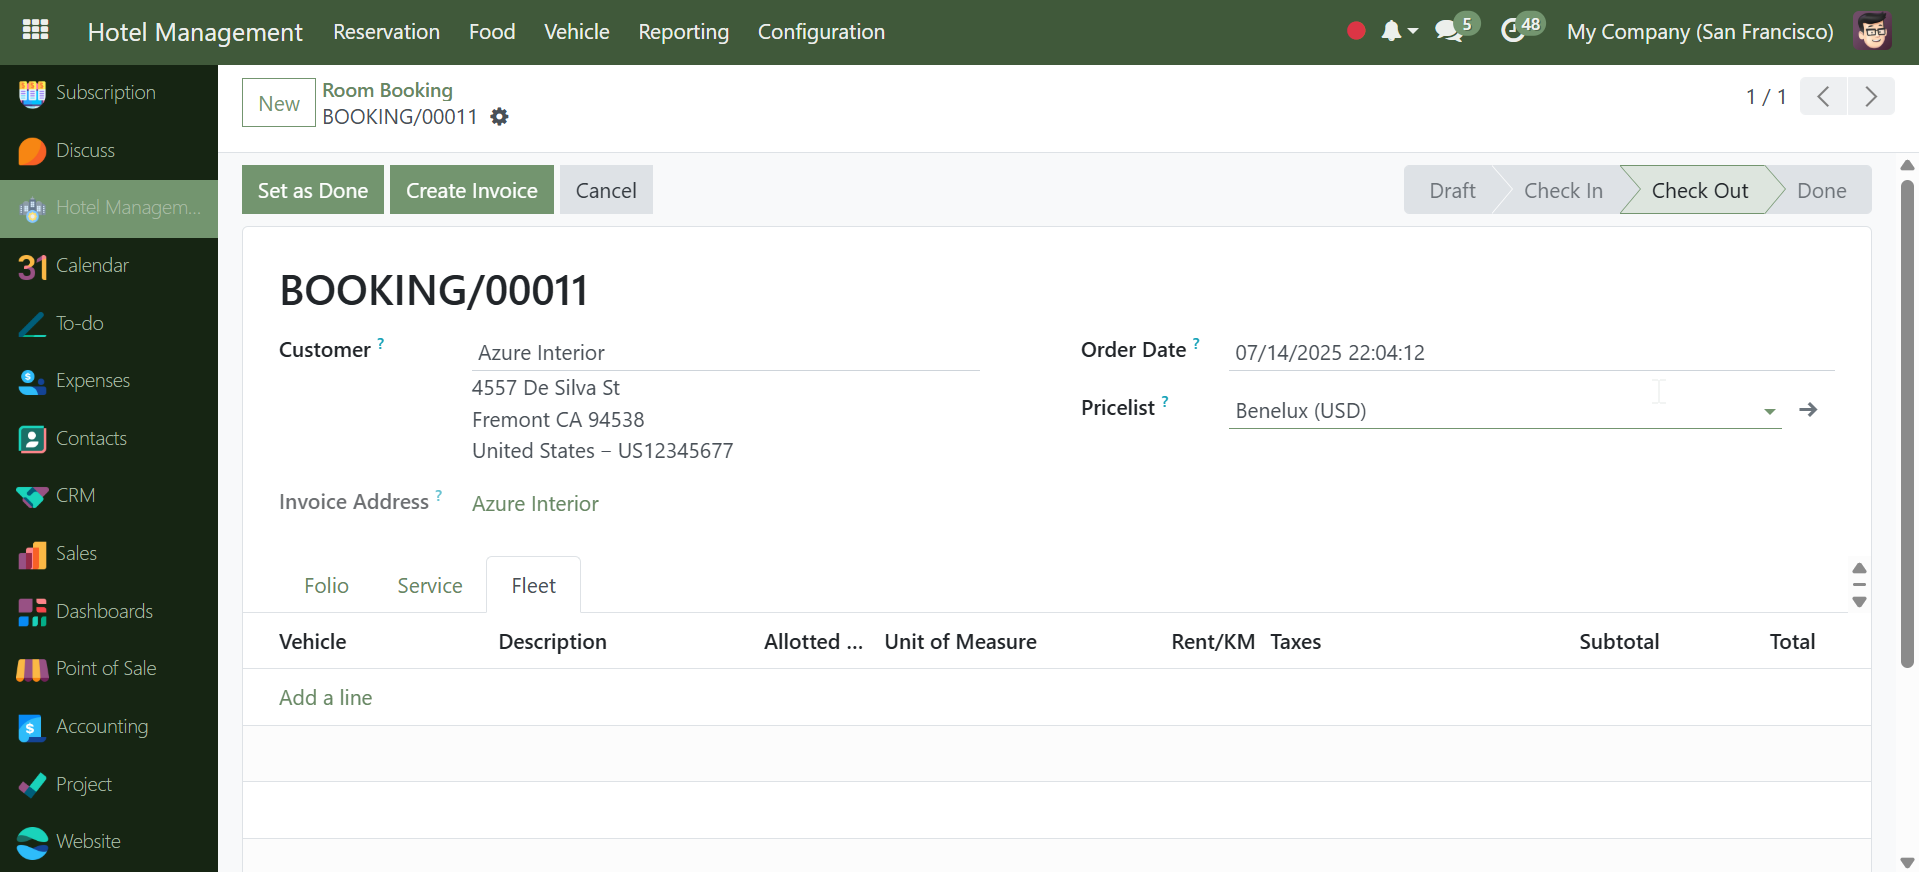
Task: Open the Reservation menu
Action: (386, 32)
